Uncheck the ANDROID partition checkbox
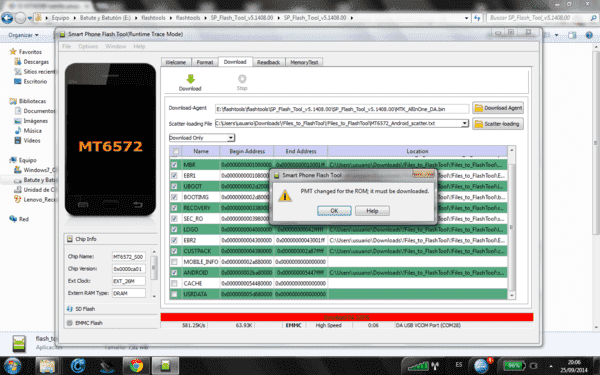 pyautogui.click(x=174, y=272)
